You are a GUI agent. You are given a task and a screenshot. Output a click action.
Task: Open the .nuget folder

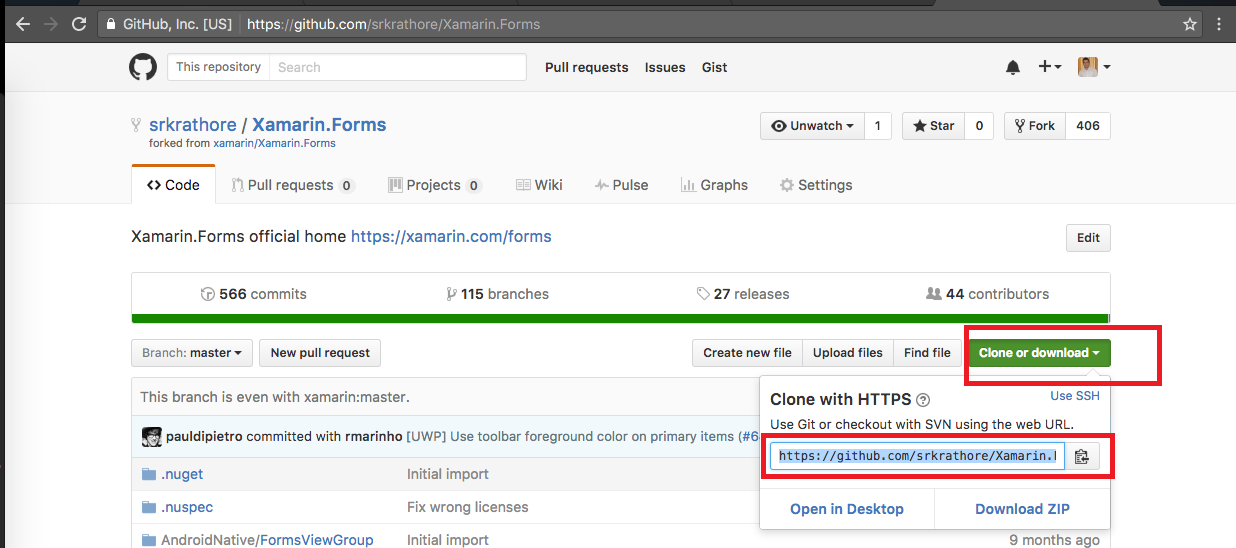coord(182,474)
